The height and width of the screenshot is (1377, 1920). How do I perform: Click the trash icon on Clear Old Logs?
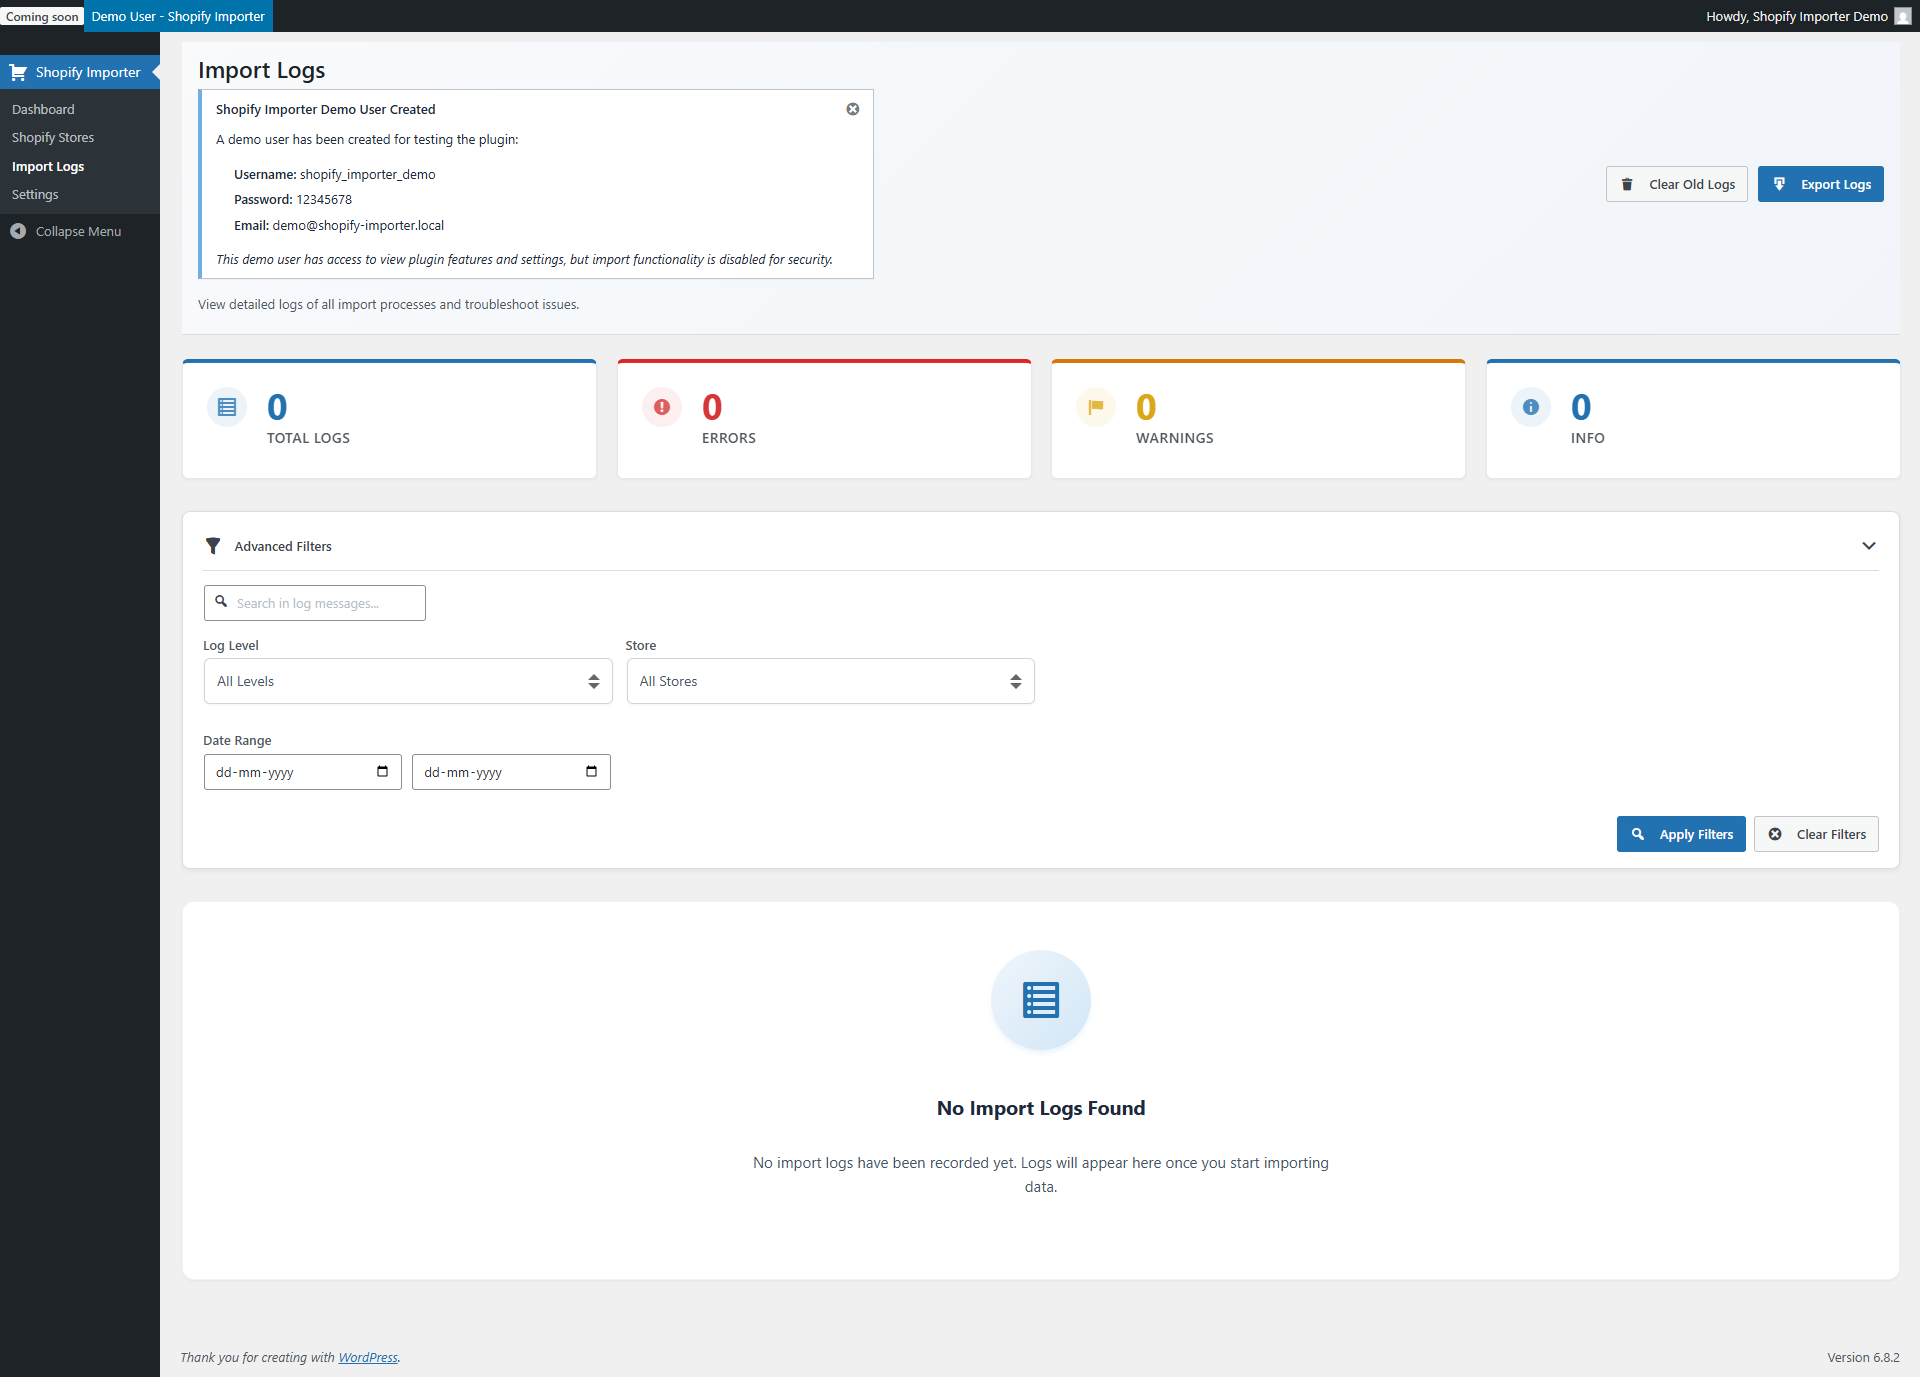tap(1627, 184)
